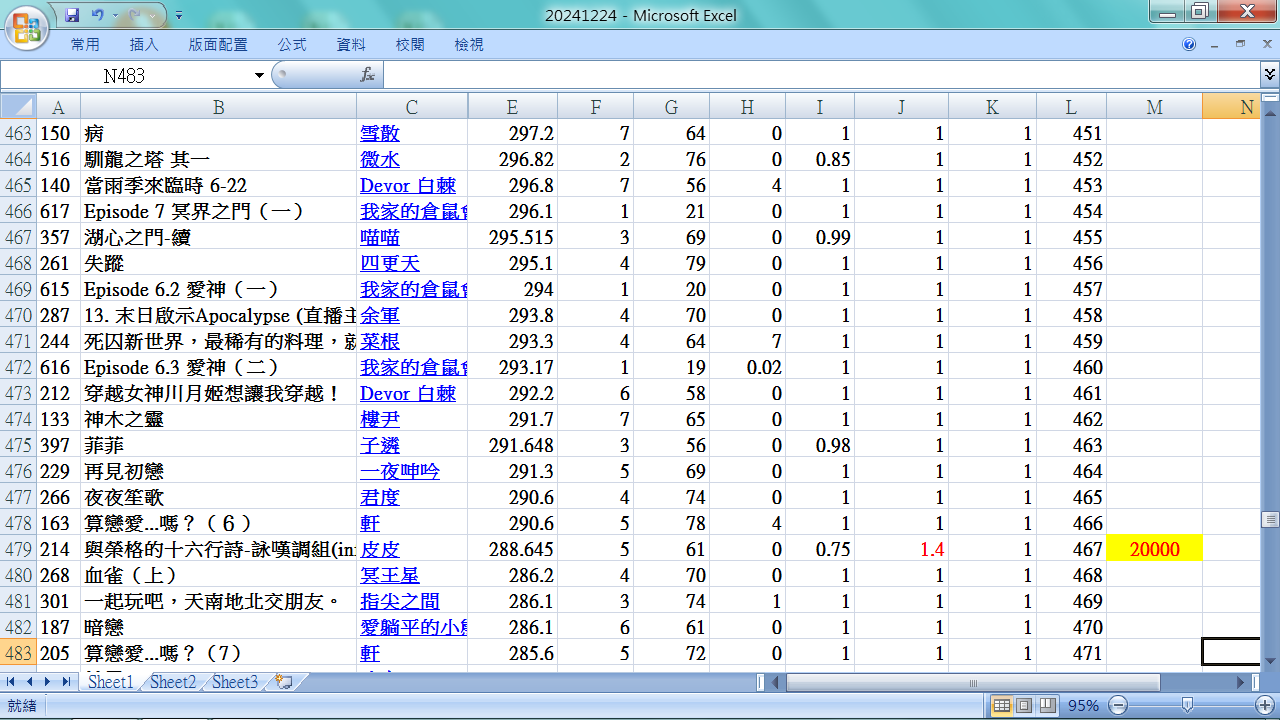Open the 校閱 ribbon tab
Image resolution: width=1280 pixels, height=720 pixels.
tap(410, 45)
